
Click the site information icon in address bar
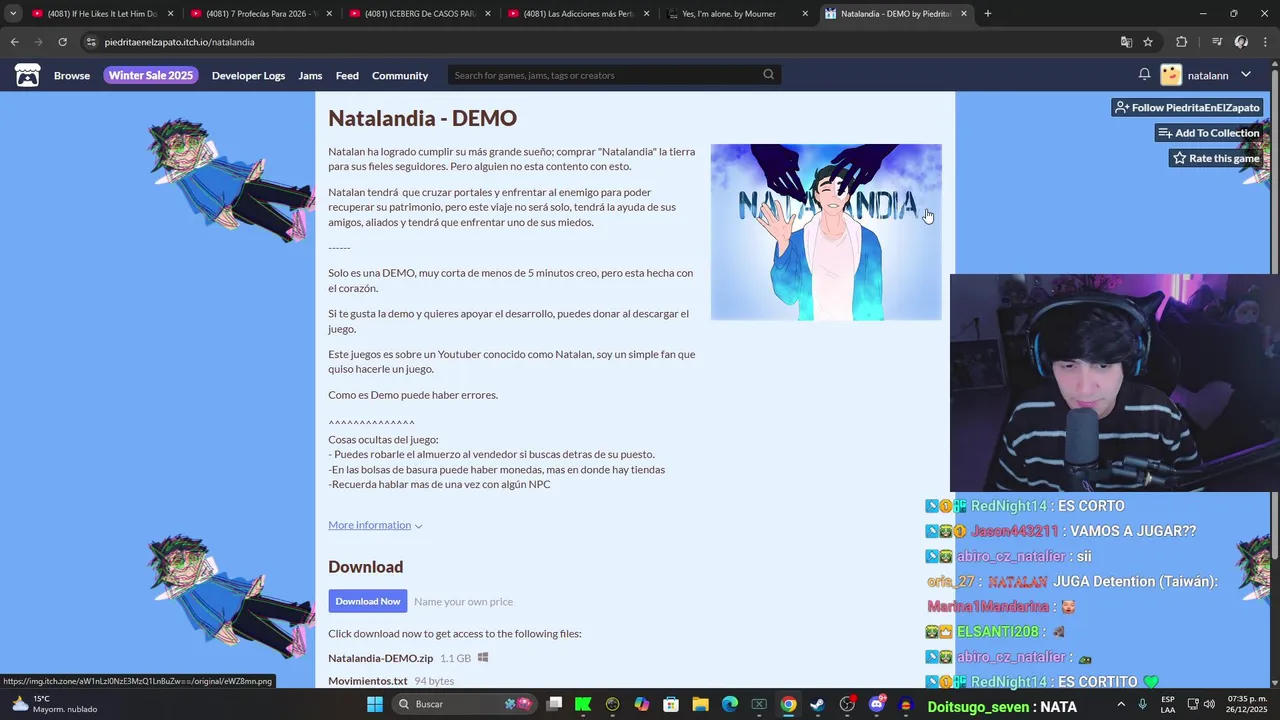tap(91, 42)
